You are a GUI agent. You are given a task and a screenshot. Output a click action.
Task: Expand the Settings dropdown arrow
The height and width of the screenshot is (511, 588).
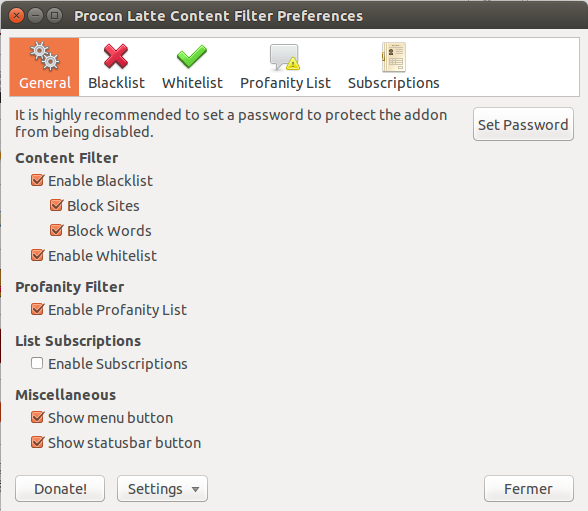(x=195, y=489)
